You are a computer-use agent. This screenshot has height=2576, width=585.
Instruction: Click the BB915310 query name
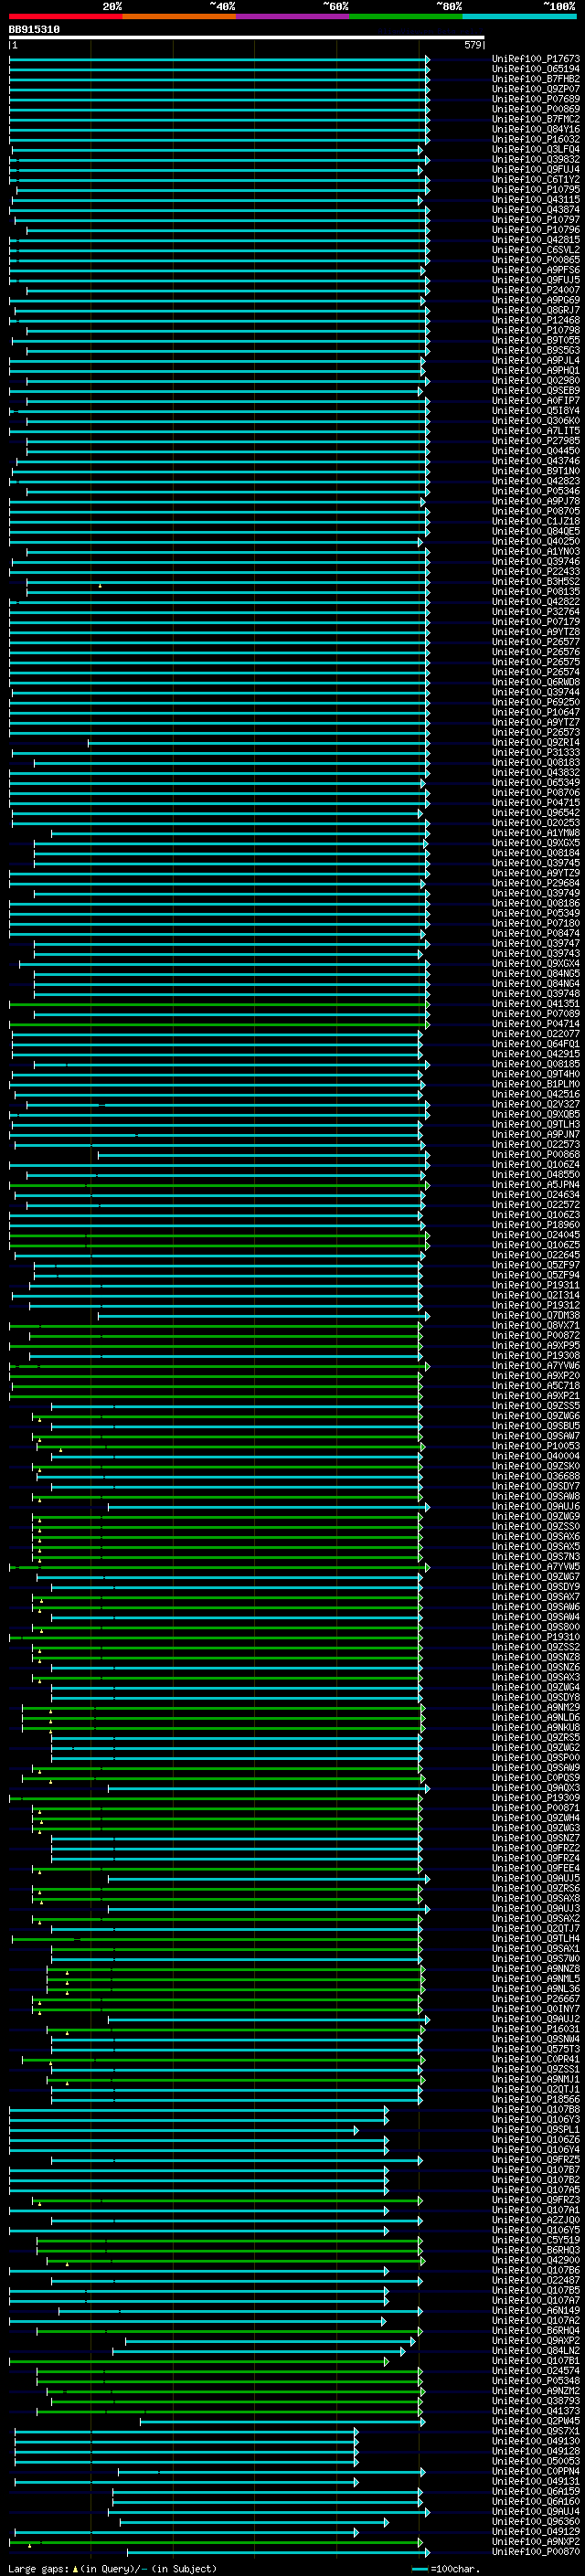click(34, 30)
